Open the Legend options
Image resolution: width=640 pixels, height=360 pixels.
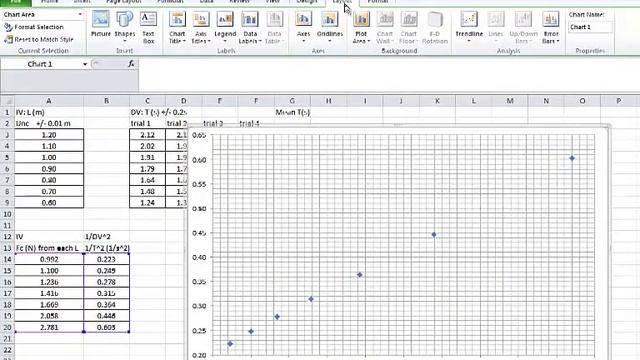(x=225, y=28)
